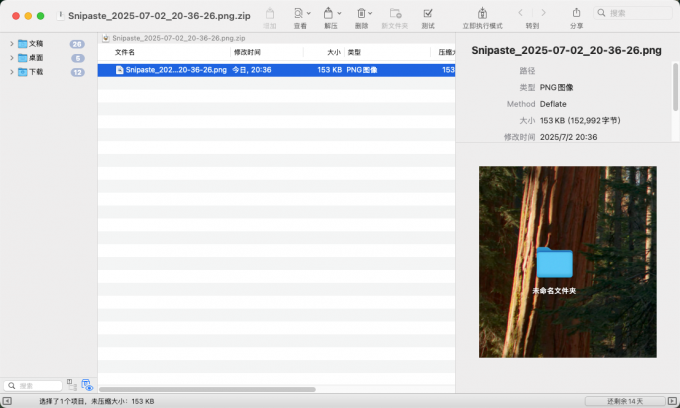This screenshot has width=680, height=408.
Task: Click the 删除 trash toolbar icon
Action: tap(361, 13)
